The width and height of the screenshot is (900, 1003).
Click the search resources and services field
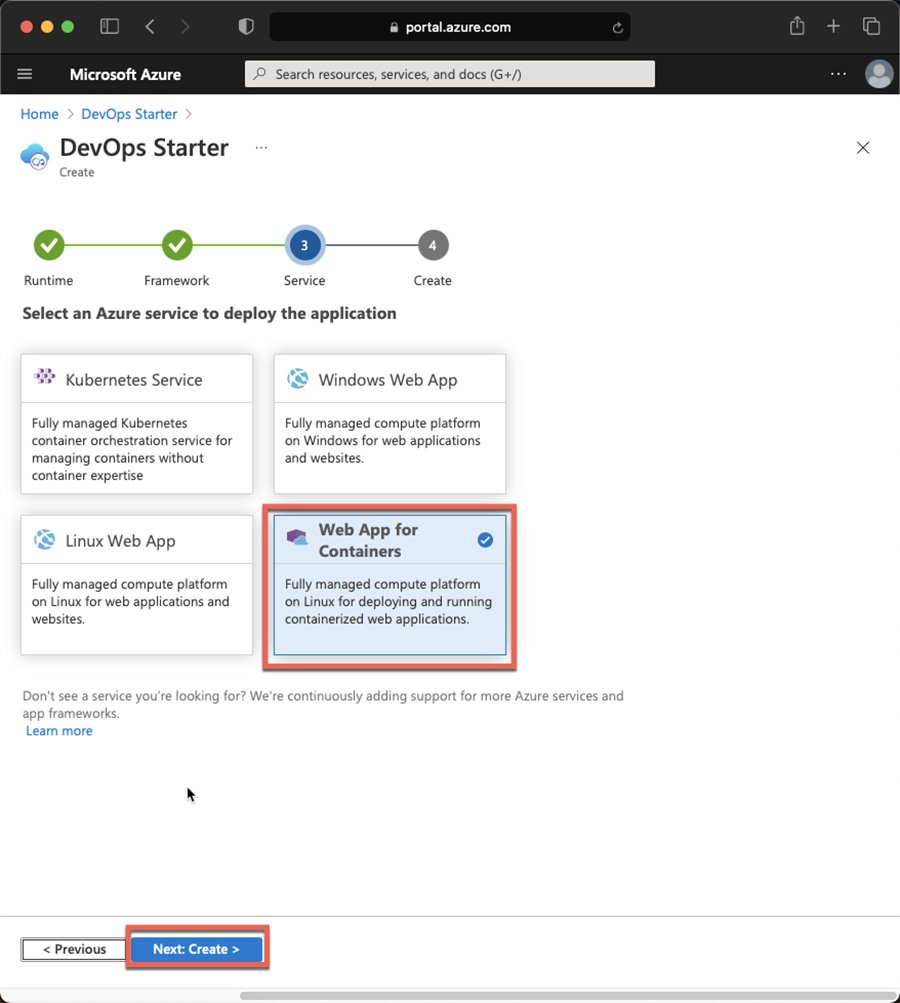(449, 74)
